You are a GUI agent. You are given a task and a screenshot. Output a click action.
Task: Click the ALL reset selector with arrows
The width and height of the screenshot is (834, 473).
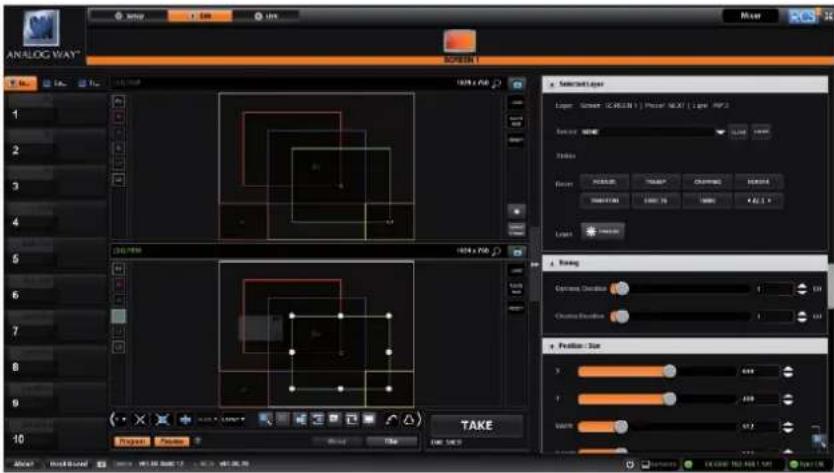pyautogui.click(x=758, y=201)
